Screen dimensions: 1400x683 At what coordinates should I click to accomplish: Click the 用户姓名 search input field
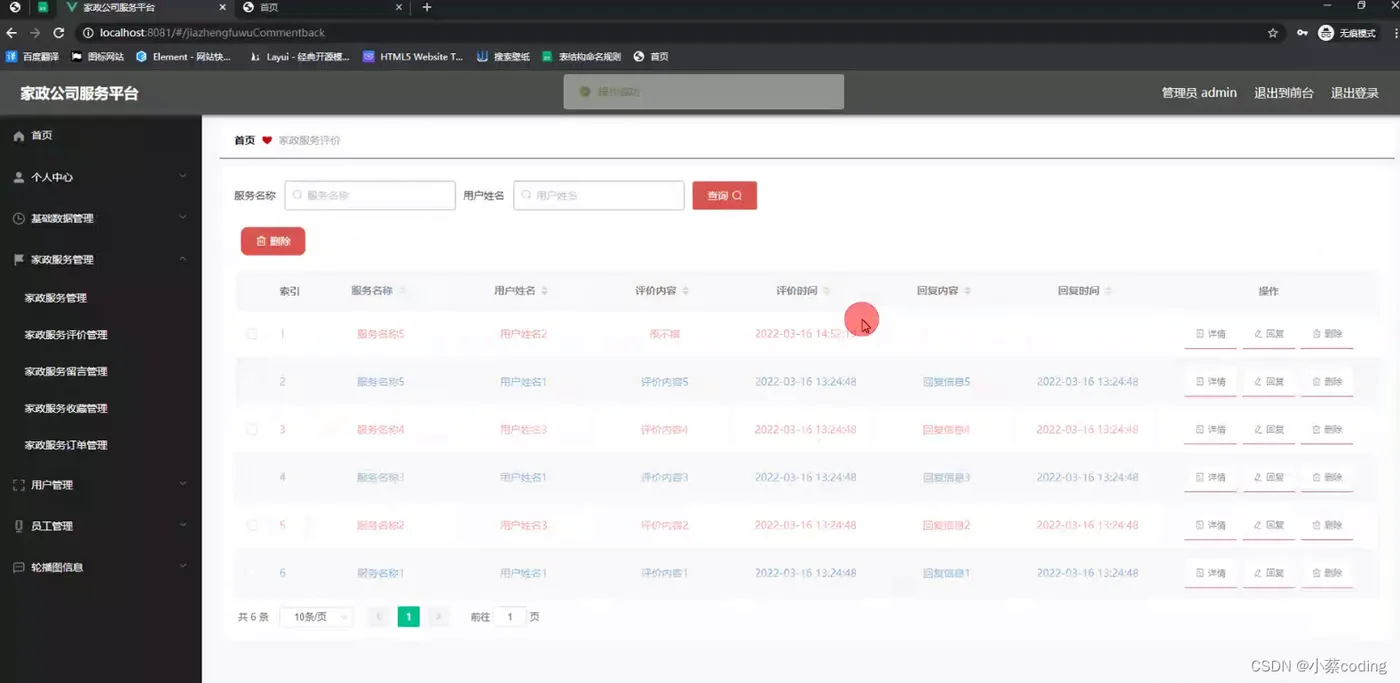[x=599, y=195]
